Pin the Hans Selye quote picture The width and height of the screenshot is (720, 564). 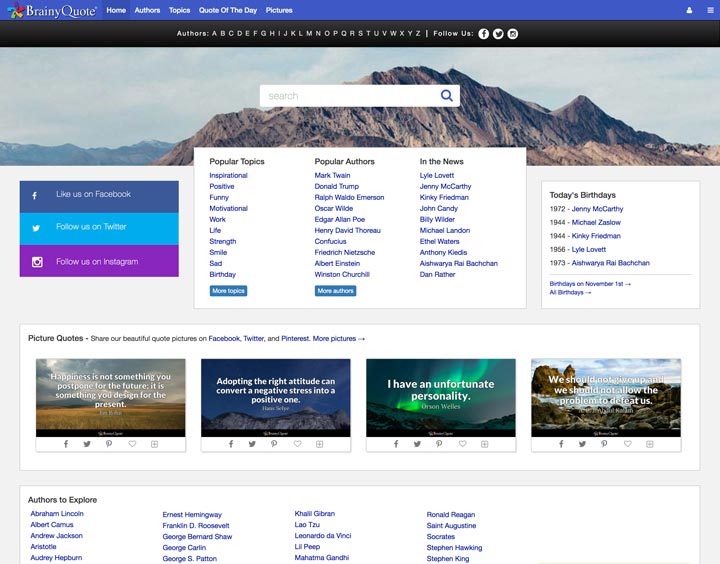[274, 444]
